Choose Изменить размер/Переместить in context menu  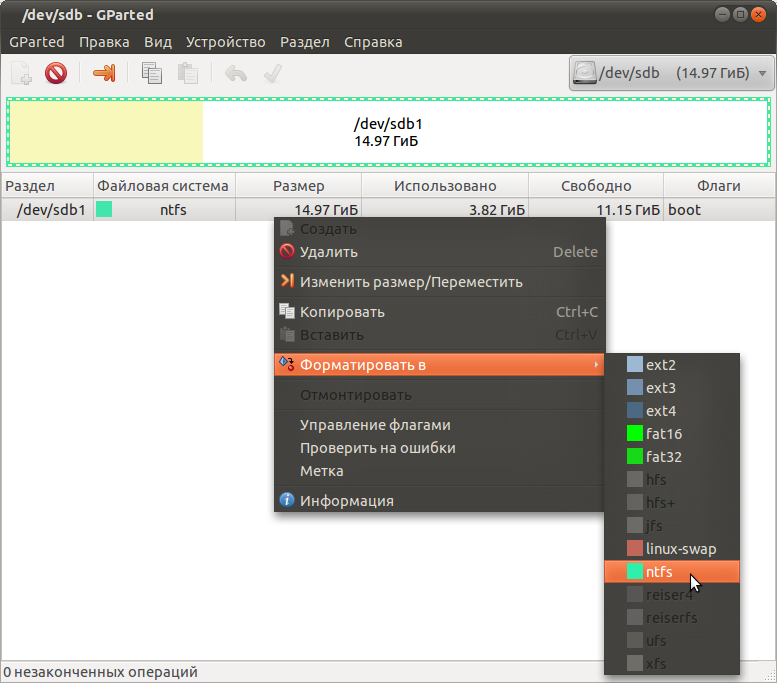coord(439,282)
